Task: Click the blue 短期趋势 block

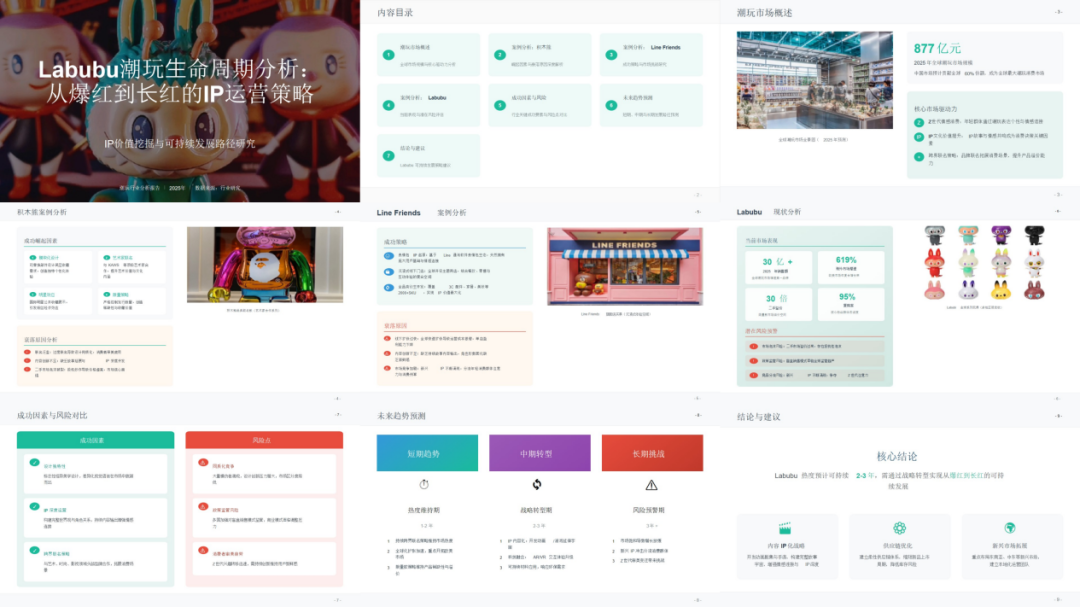Action: point(427,453)
